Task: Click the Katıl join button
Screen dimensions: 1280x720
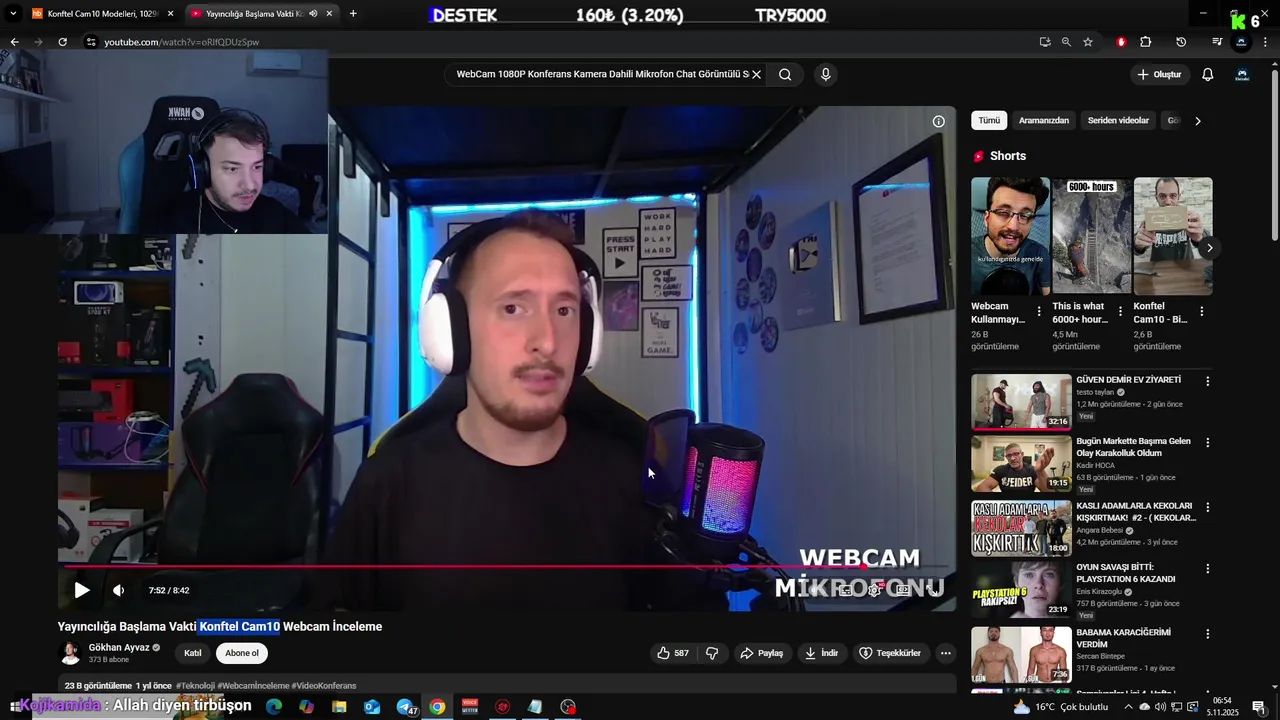Action: [x=193, y=653]
